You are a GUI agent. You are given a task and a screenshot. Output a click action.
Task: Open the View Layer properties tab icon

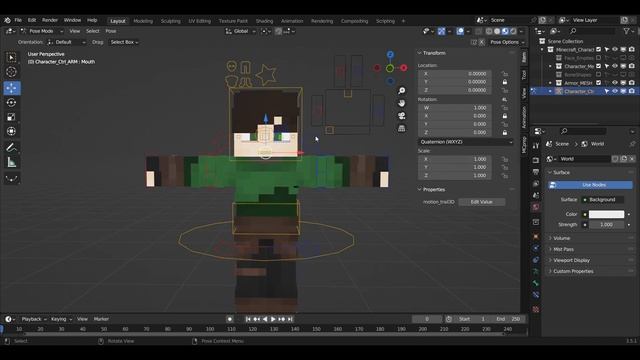click(536, 184)
